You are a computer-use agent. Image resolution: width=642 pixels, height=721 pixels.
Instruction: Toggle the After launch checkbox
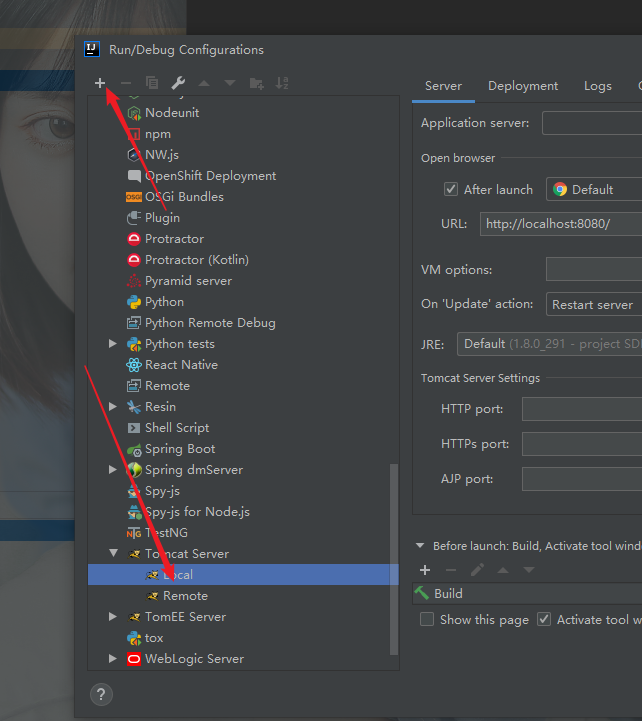point(451,189)
